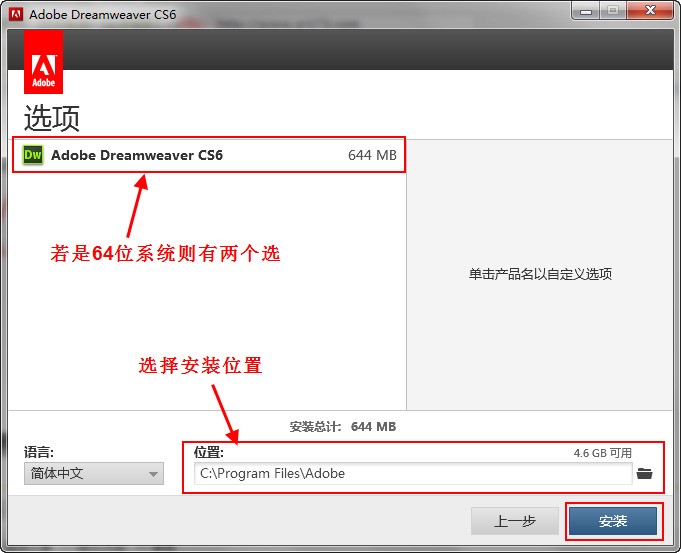
Task: Click the C:\Program Files\Adobe path field
Action: [413, 473]
